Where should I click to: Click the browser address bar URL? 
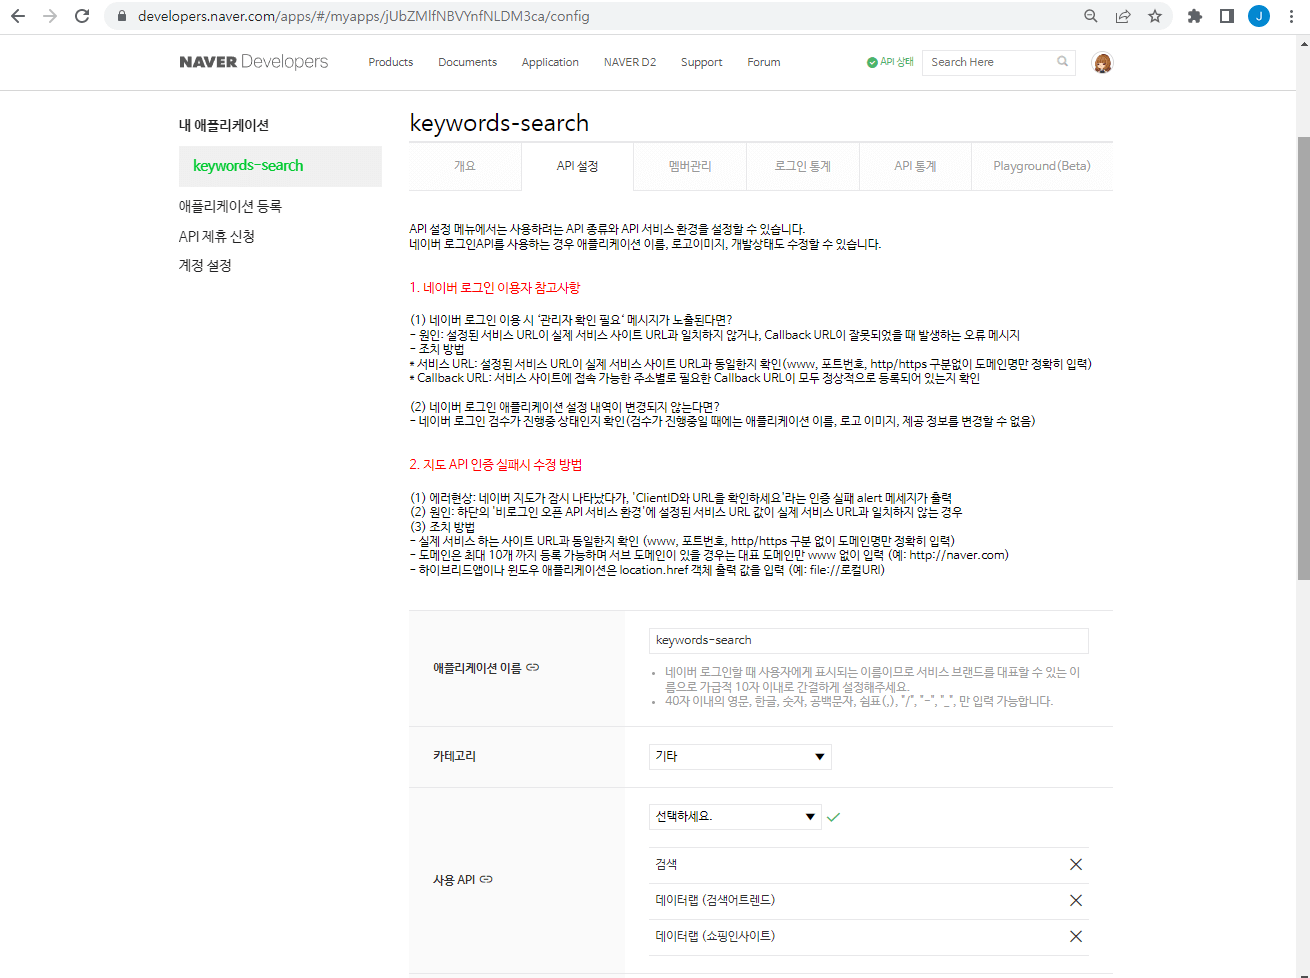click(364, 16)
